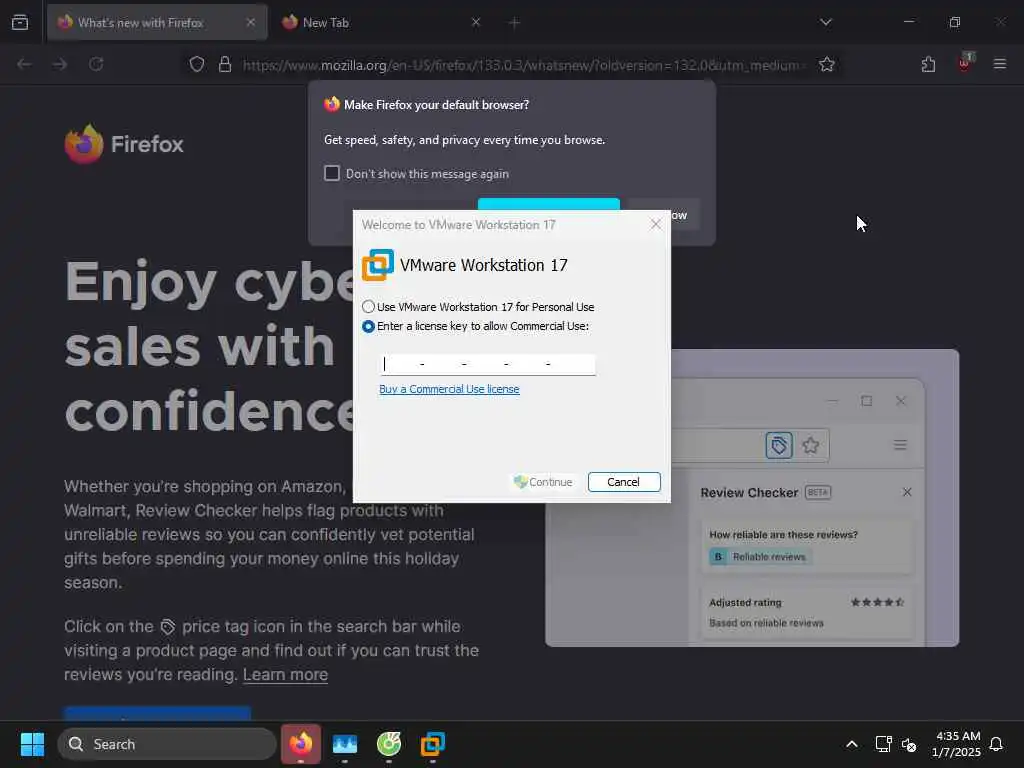Viewport: 1024px width, 768px height.
Task: Click the price tag icon in the illustration
Action: click(778, 445)
